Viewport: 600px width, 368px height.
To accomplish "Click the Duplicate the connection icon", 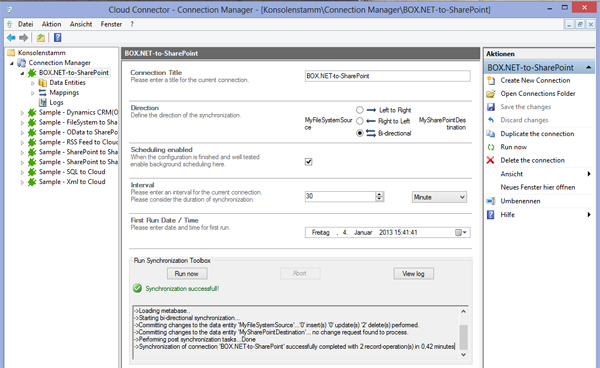I will point(491,134).
